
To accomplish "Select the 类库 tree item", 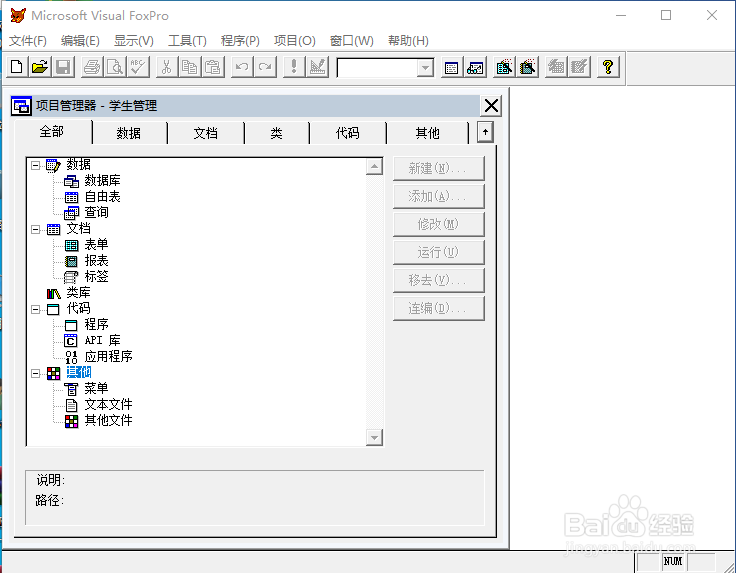I will (78, 293).
